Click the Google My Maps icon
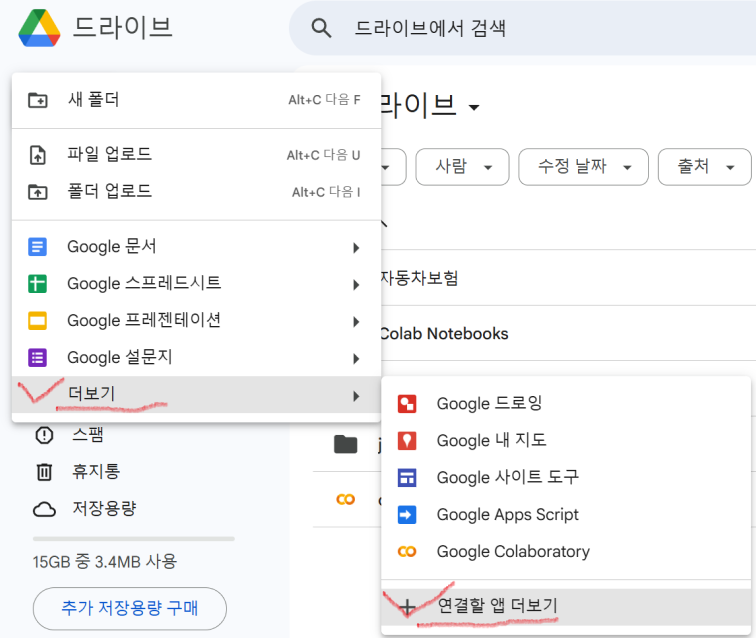756x638 pixels. pyautogui.click(x=407, y=441)
